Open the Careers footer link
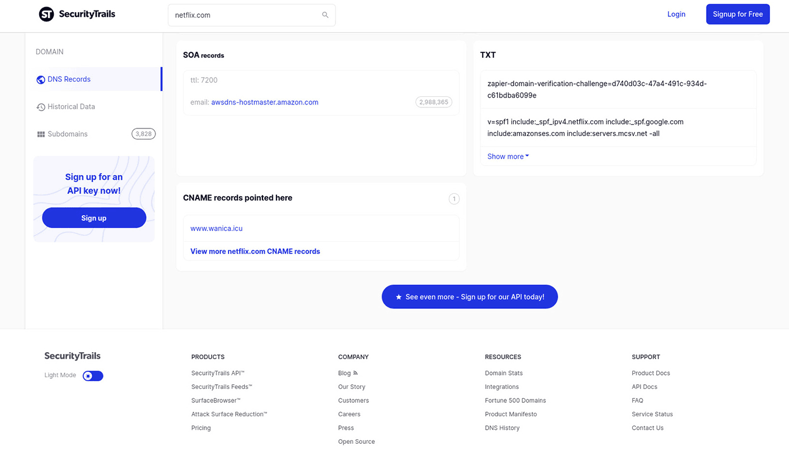The width and height of the screenshot is (789, 452). click(349, 414)
